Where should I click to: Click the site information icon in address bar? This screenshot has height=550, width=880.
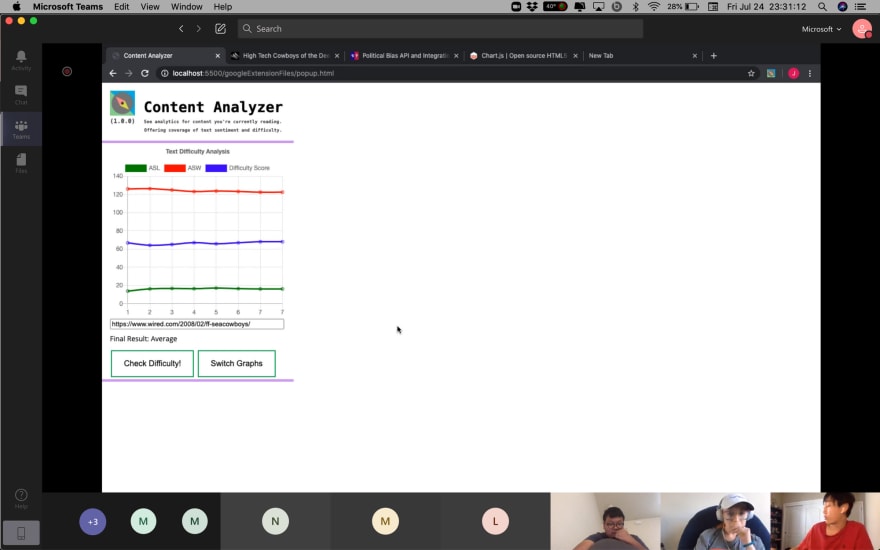pyautogui.click(x=164, y=74)
